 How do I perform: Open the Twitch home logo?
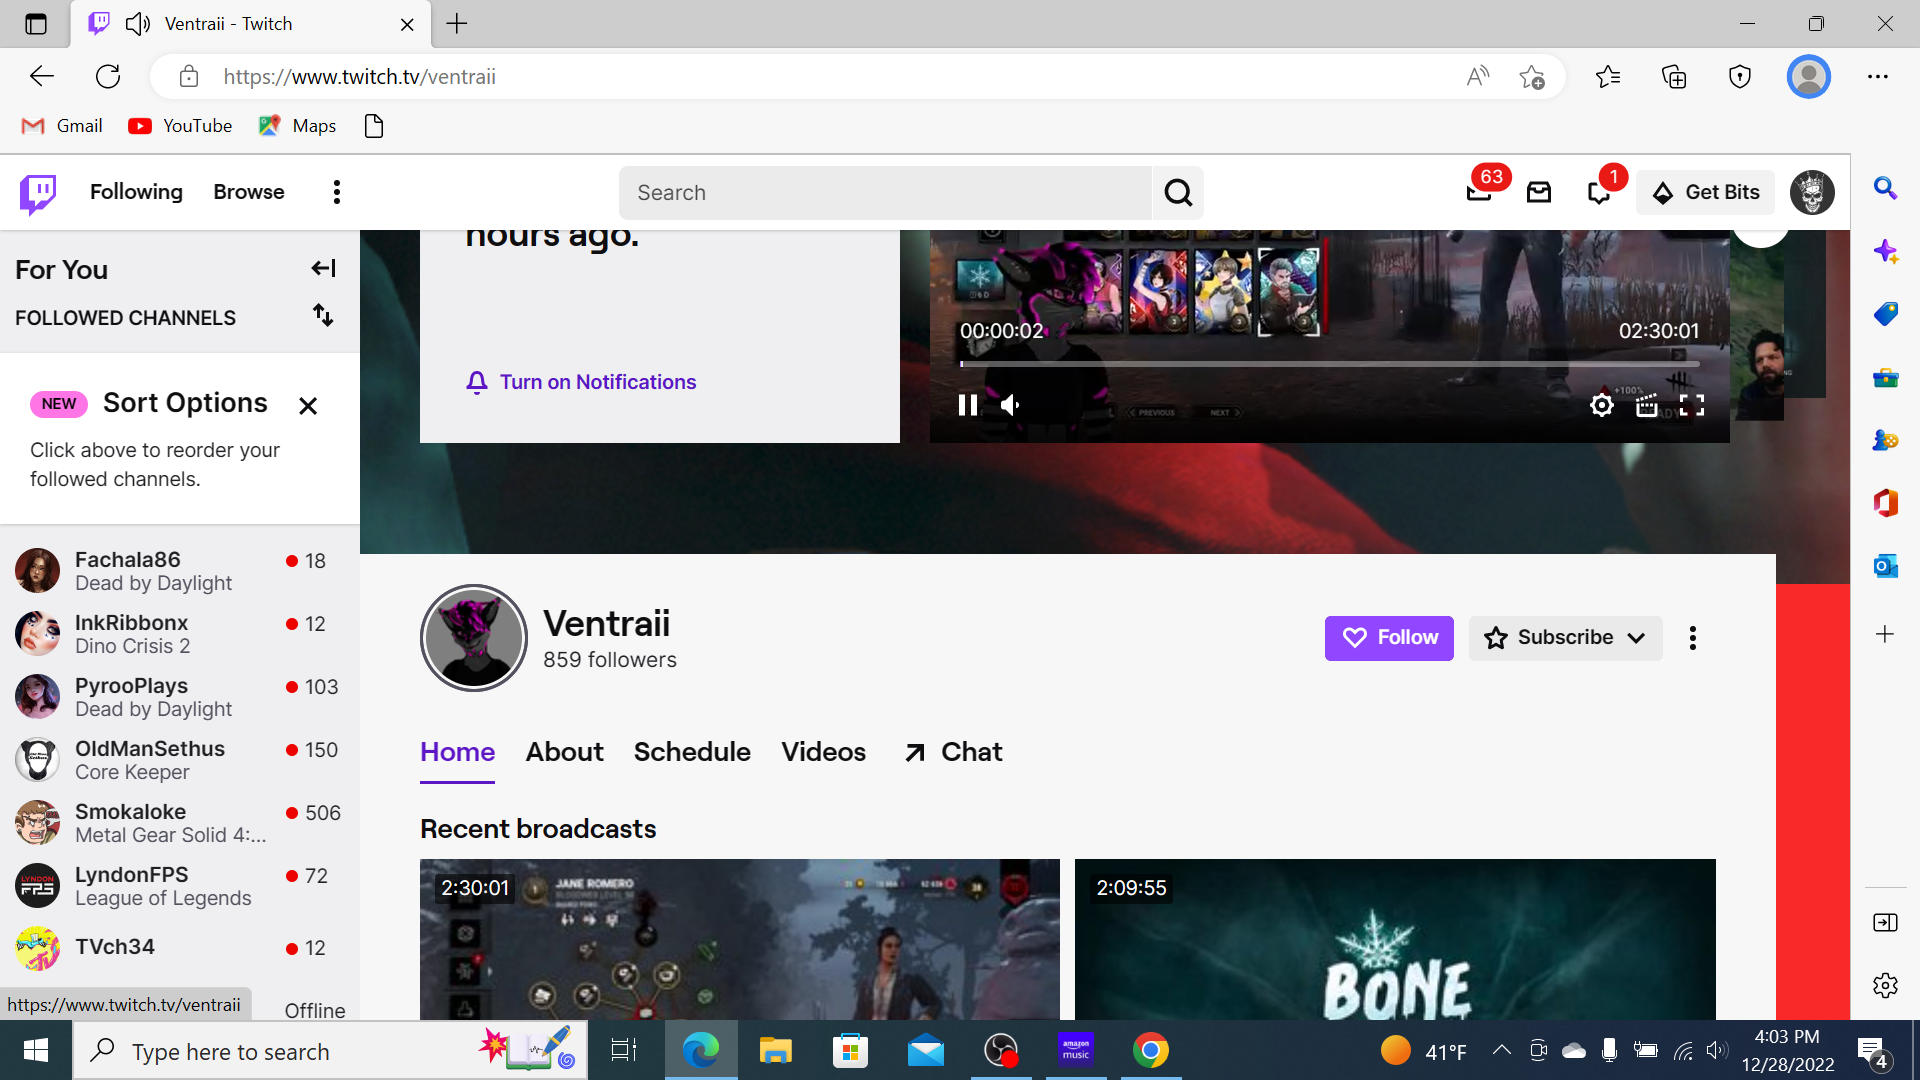(38, 193)
